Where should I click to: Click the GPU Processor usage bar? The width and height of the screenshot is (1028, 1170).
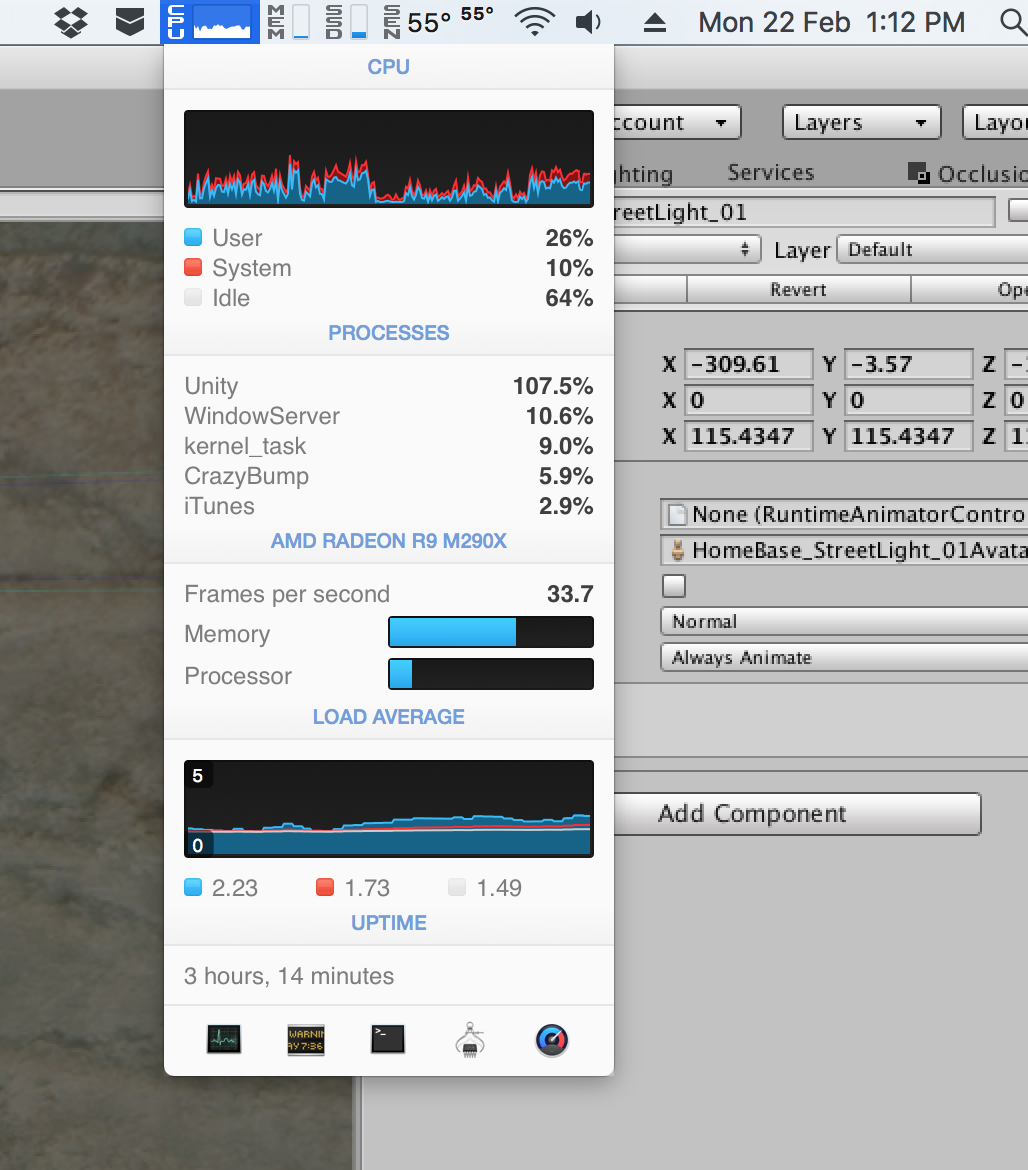(x=491, y=674)
